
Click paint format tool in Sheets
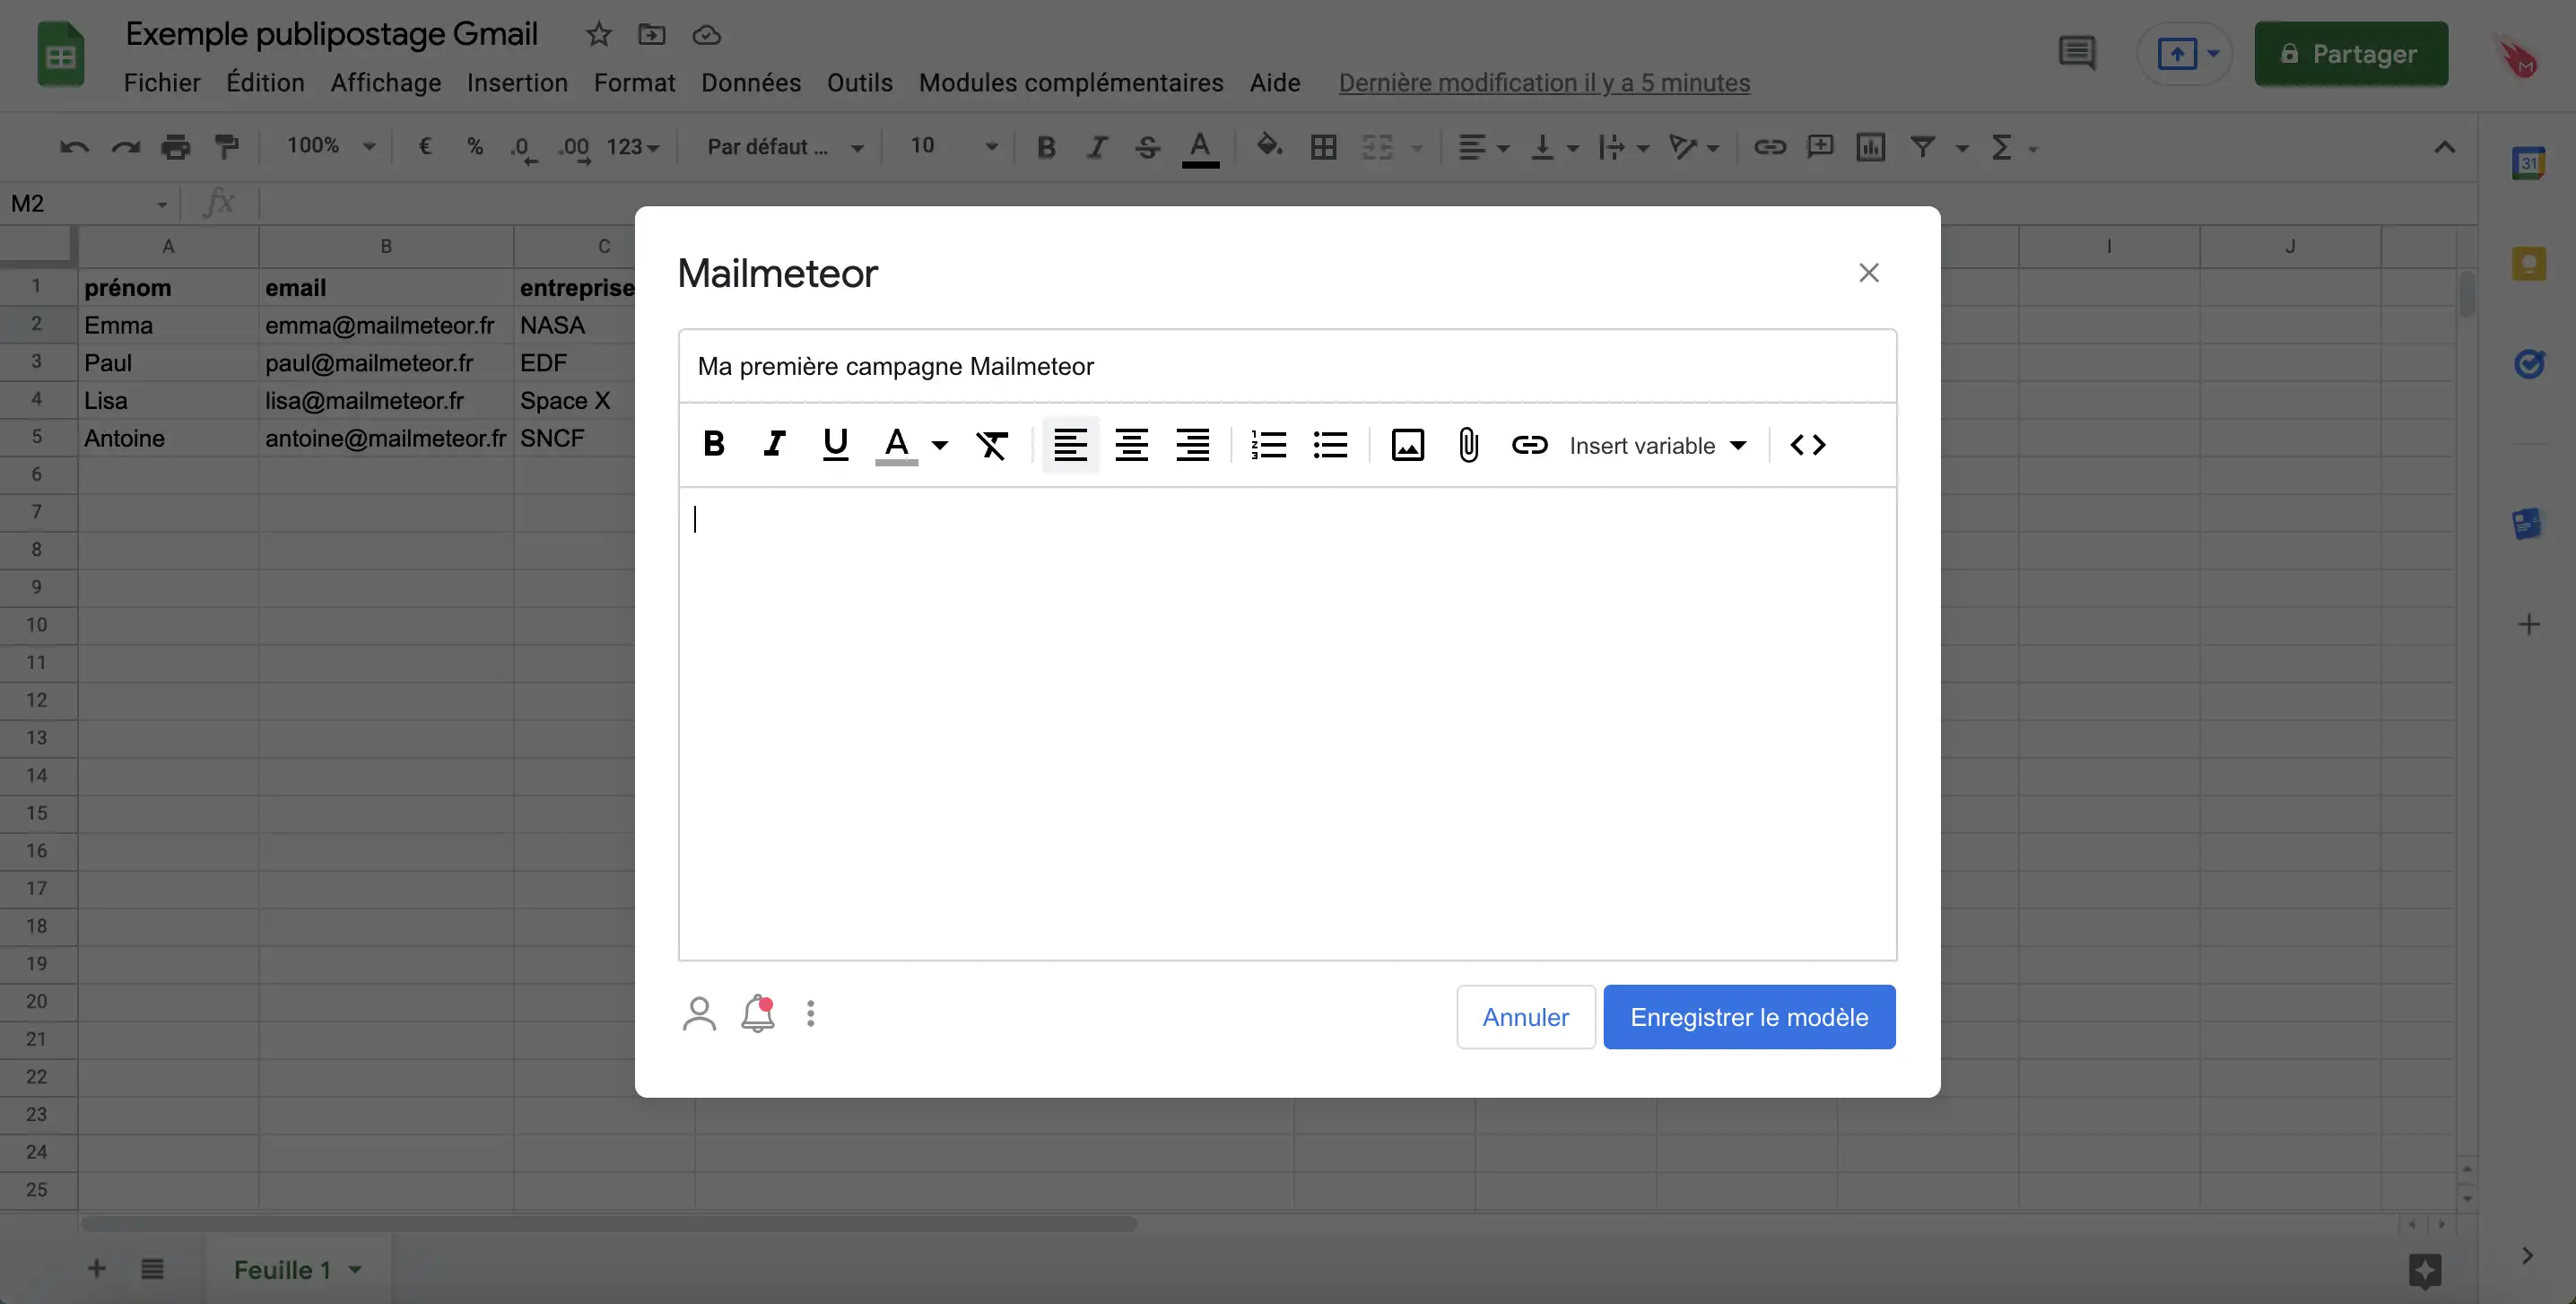point(227,148)
